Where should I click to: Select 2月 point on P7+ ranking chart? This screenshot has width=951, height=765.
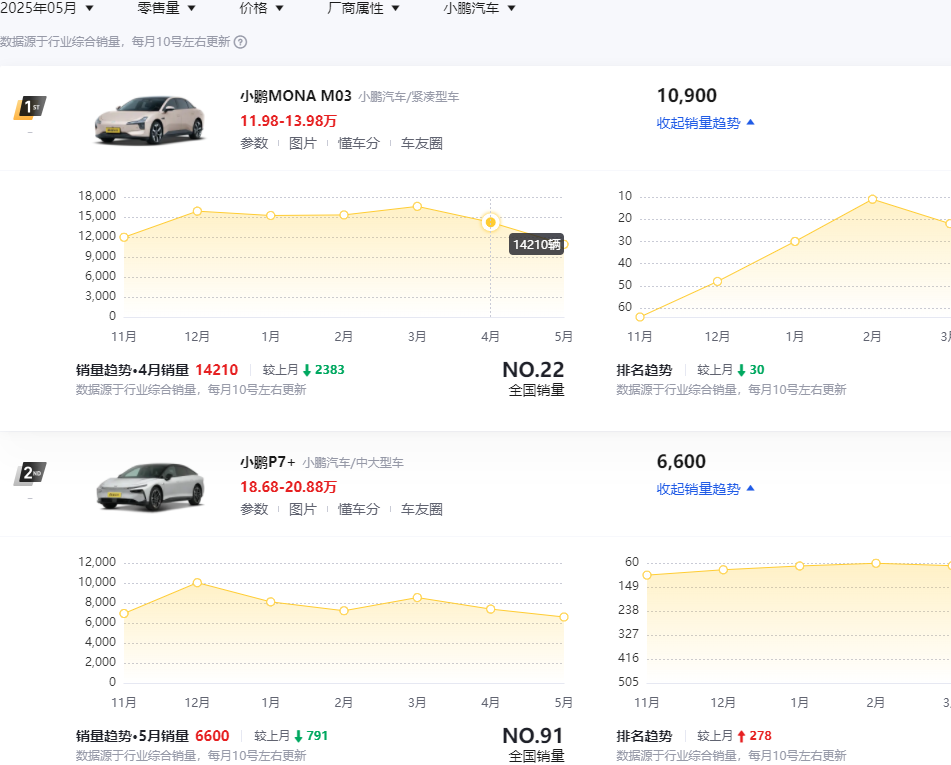coord(876,564)
